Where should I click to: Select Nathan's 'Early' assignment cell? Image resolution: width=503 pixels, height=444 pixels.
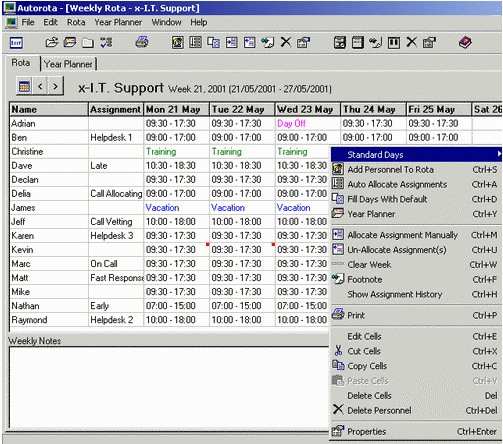tap(116, 306)
